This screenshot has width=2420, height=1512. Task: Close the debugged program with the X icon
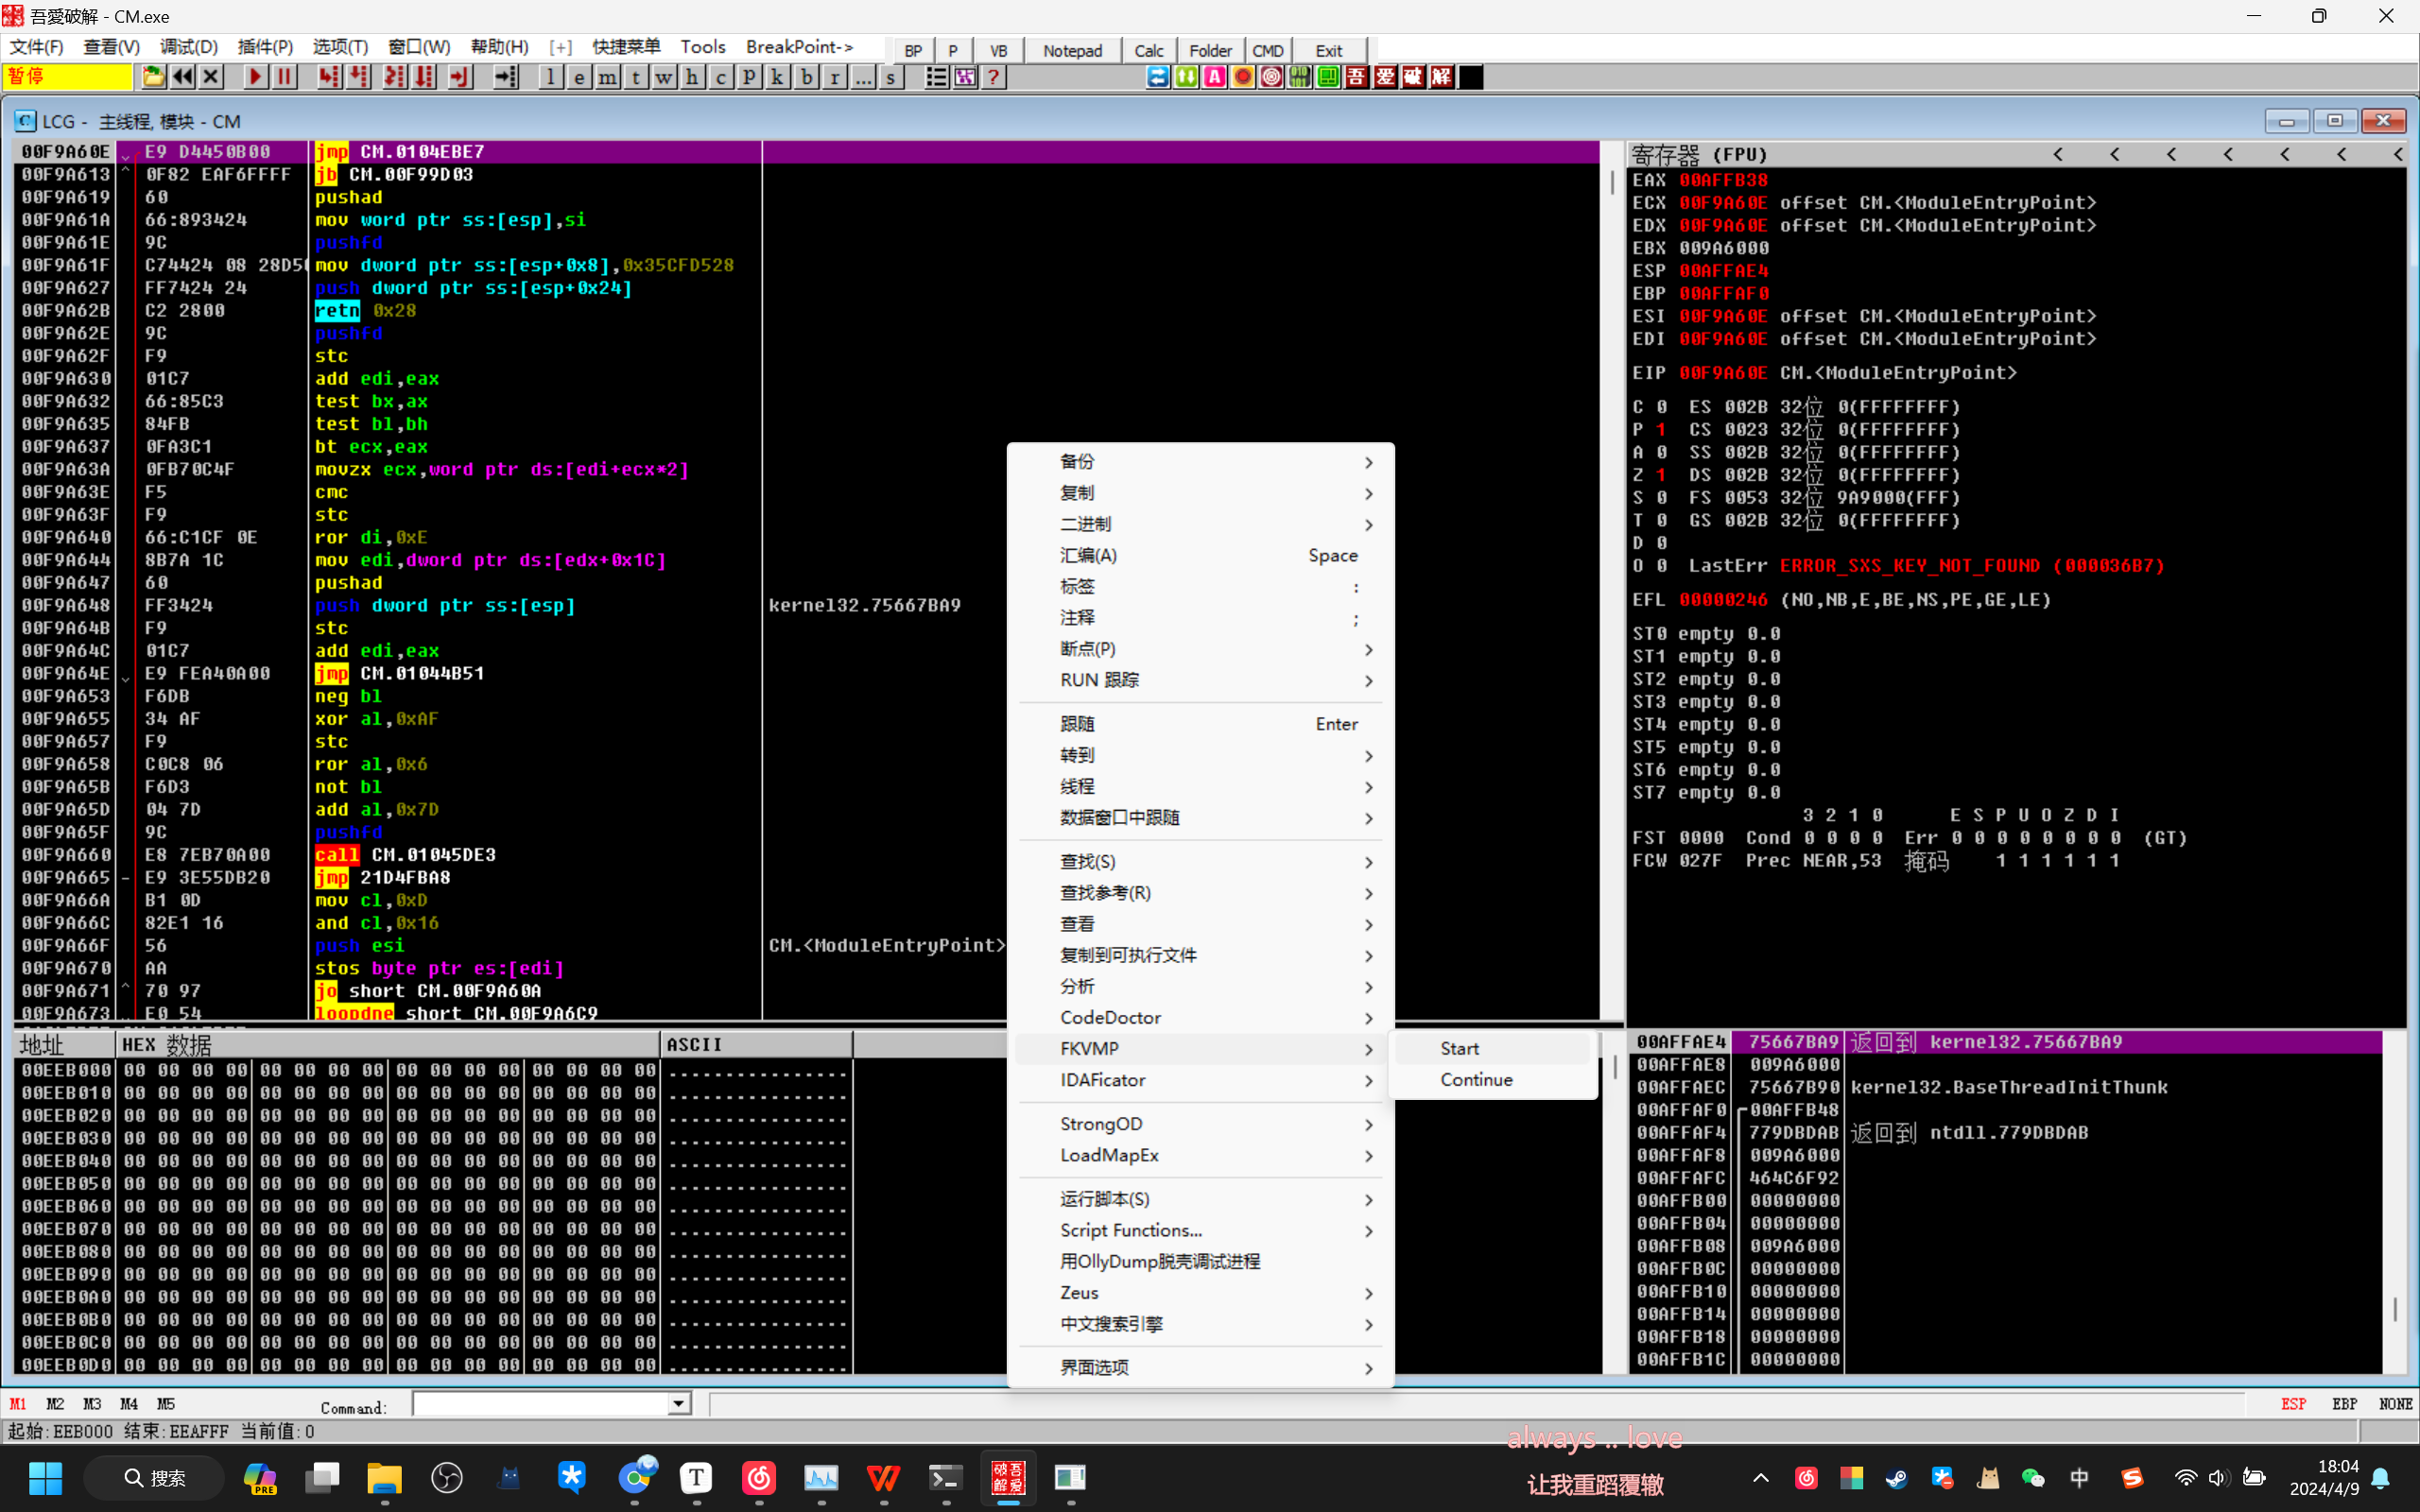click(x=210, y=77)
